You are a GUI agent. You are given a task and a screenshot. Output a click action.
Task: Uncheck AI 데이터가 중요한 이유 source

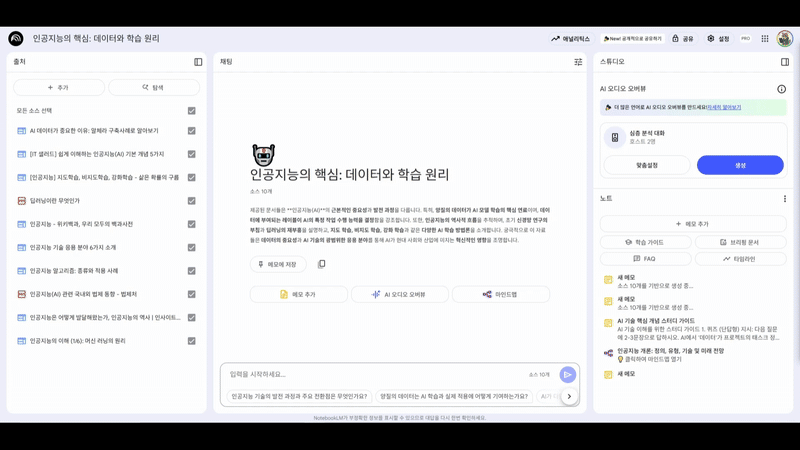click(x=191, y=131)
